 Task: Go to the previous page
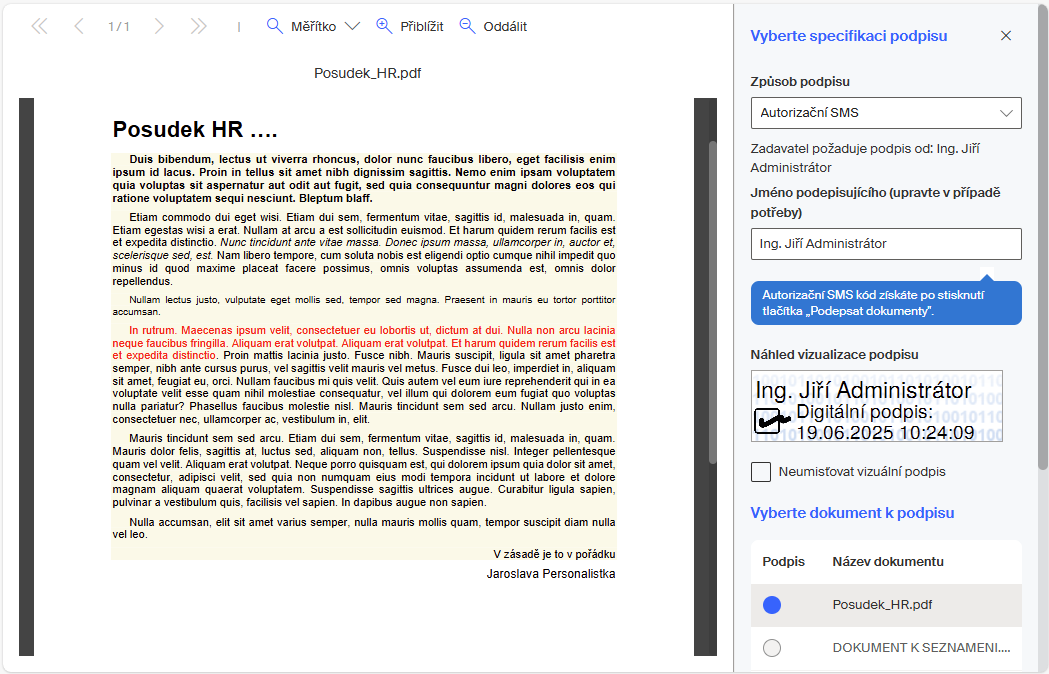coord(79,26)
